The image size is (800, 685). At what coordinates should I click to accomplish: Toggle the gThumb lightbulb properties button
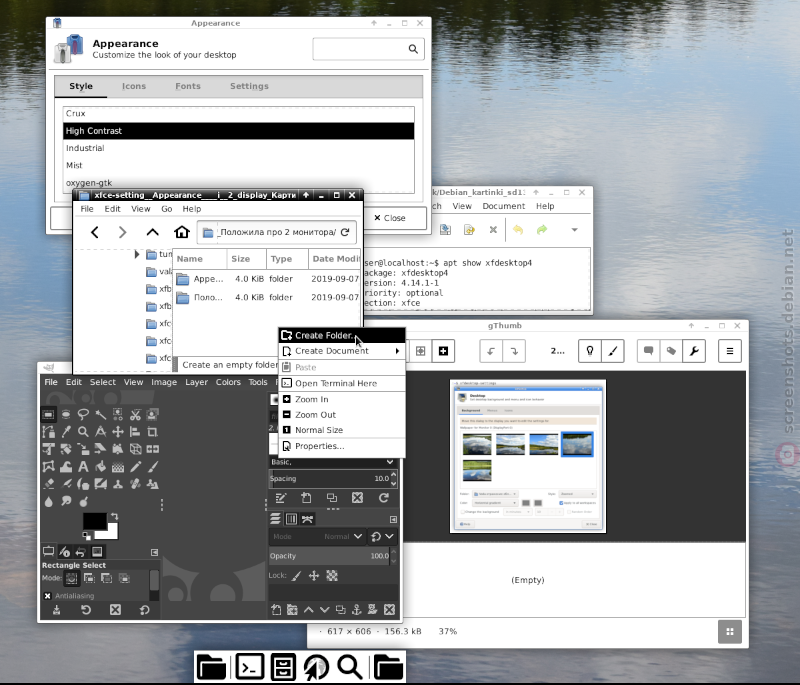coord(590,351)
